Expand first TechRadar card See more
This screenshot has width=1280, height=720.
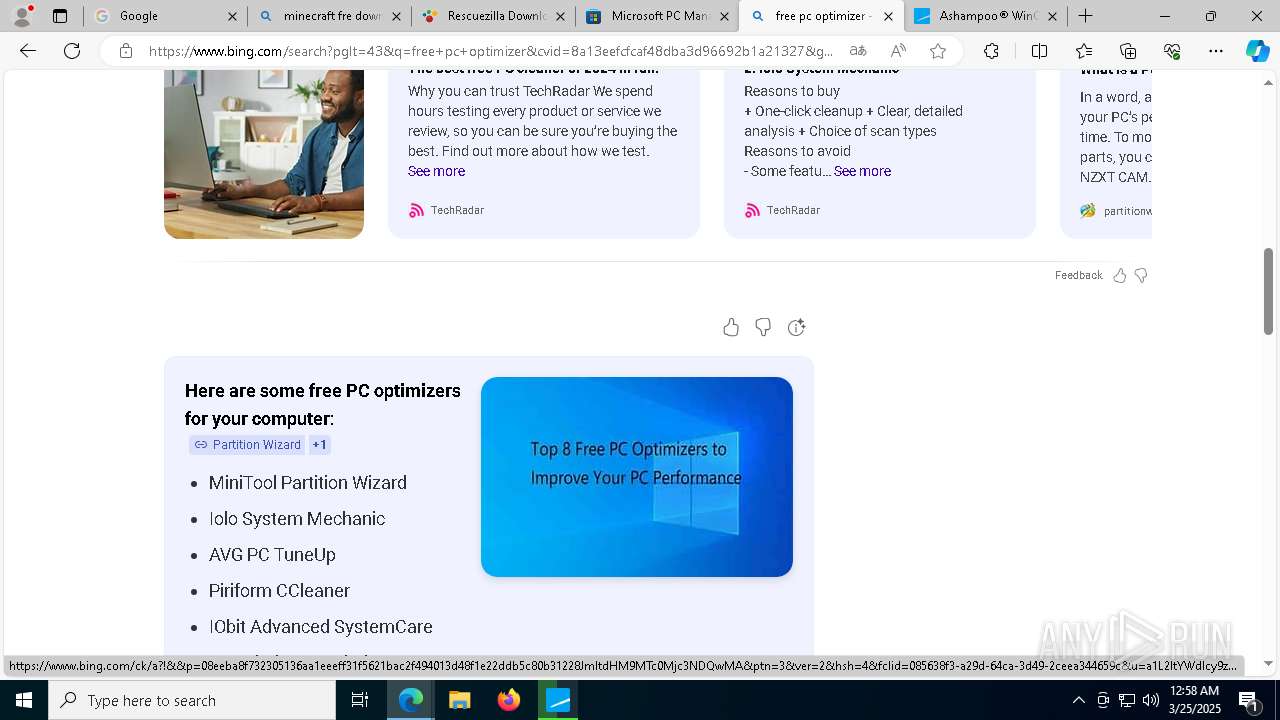coord(436,171)
